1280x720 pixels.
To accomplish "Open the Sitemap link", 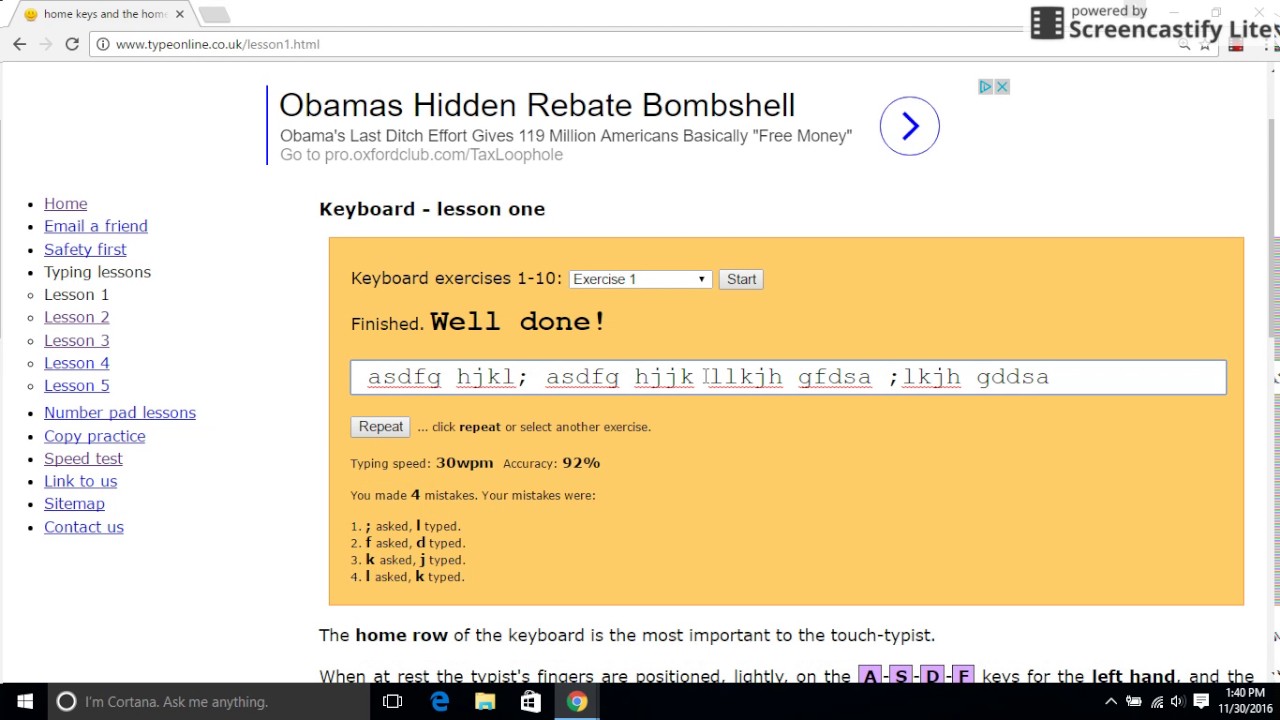I will click(74, 504).
